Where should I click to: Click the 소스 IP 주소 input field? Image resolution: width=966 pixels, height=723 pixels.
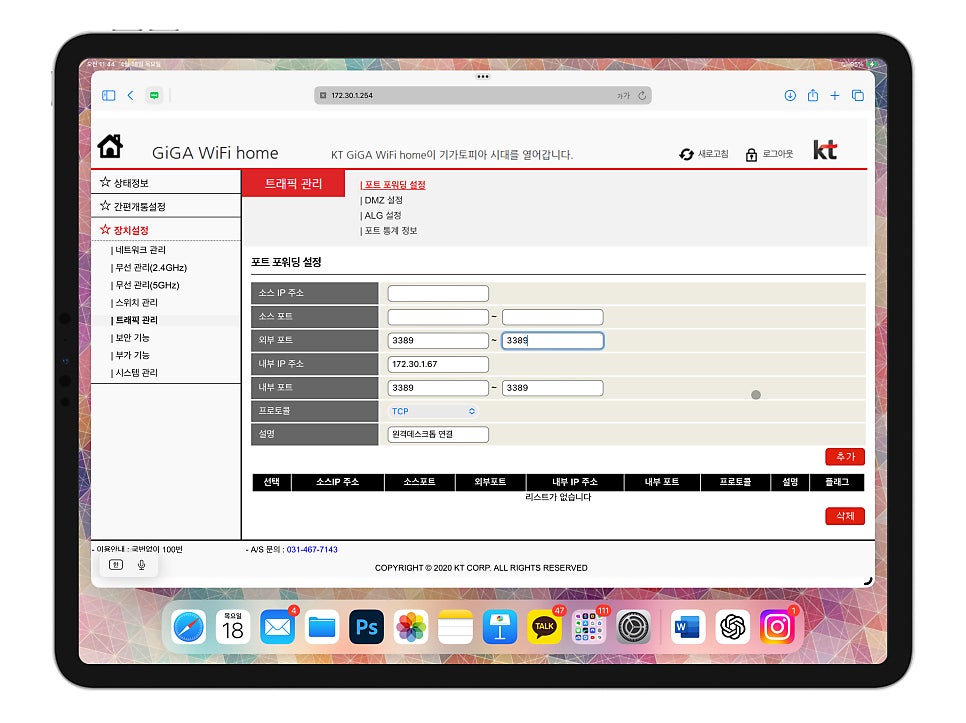click(x=438, y=293)
